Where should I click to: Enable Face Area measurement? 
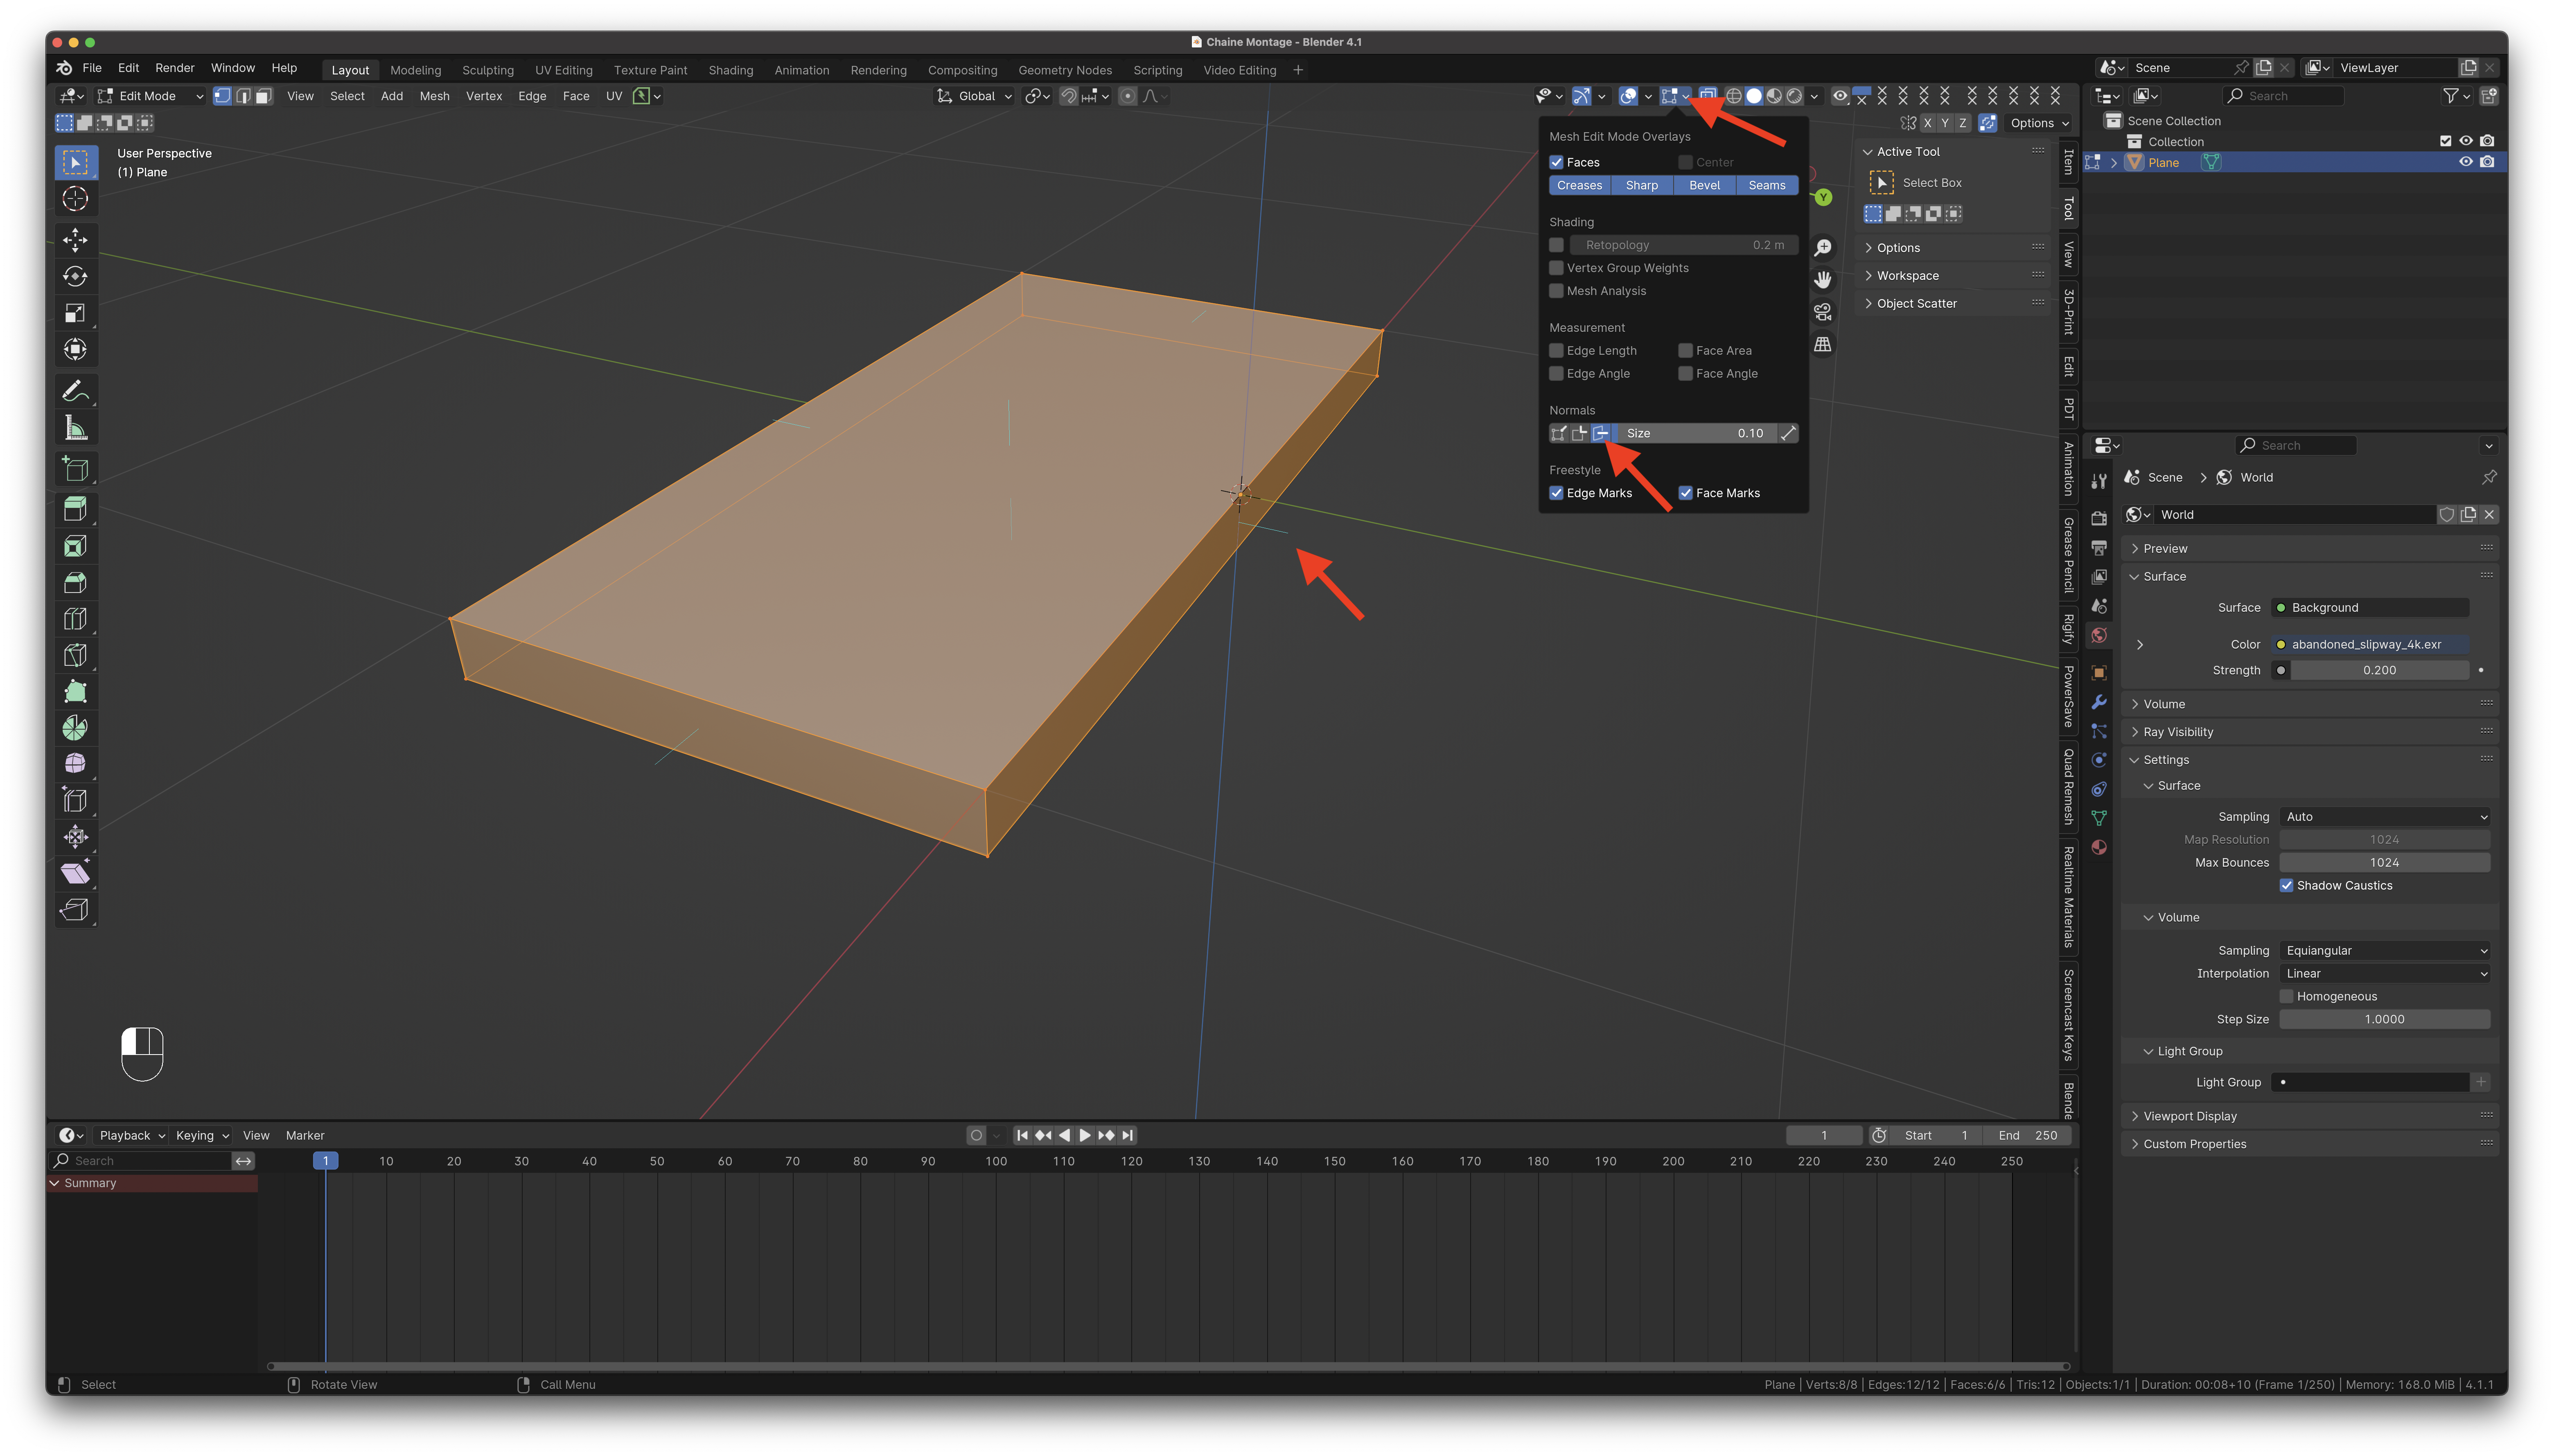(1685, 351)
